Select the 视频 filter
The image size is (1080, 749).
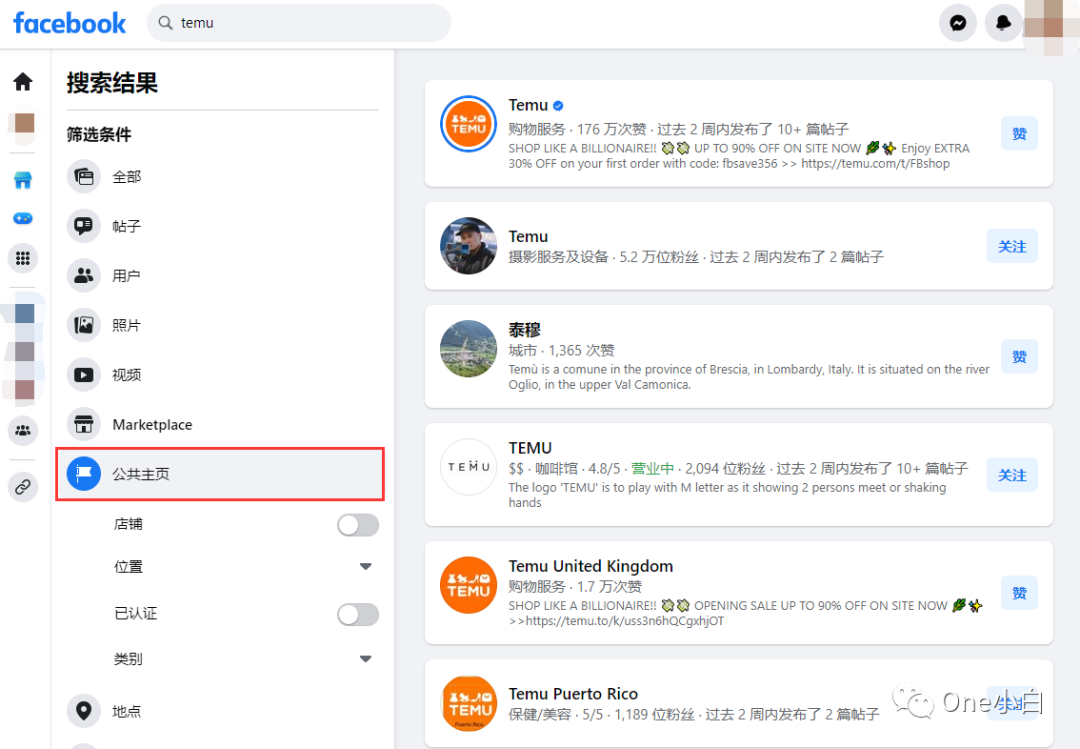[x=222, y=375]
